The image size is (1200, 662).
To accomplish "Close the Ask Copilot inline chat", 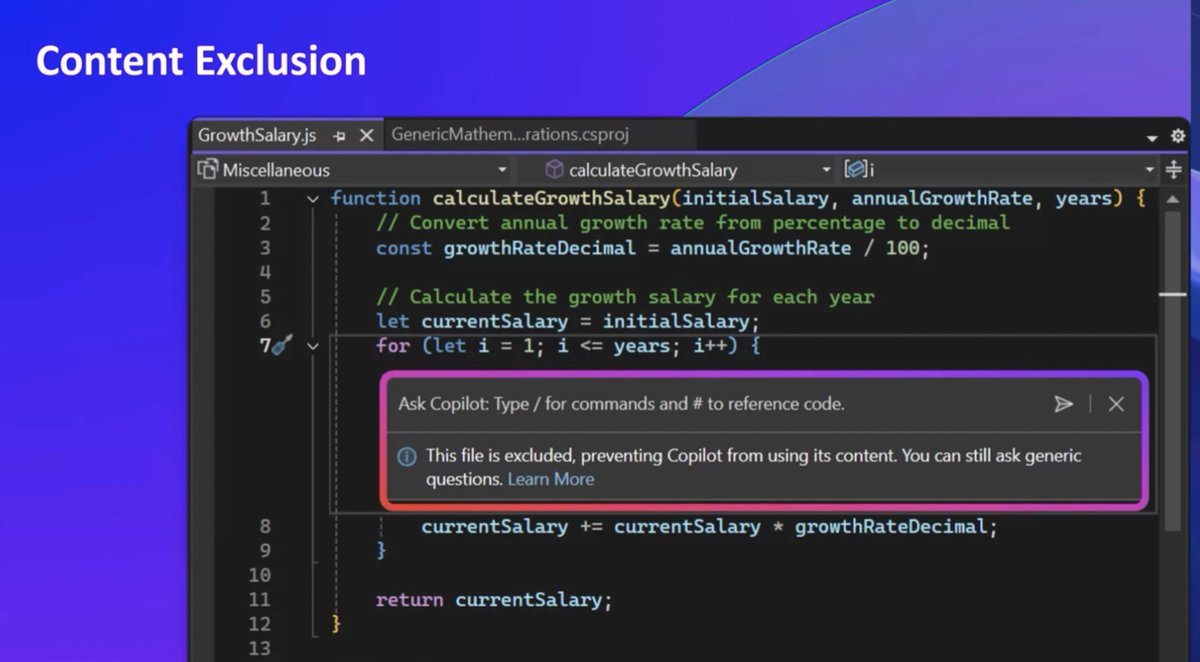I will point(1116,404).
